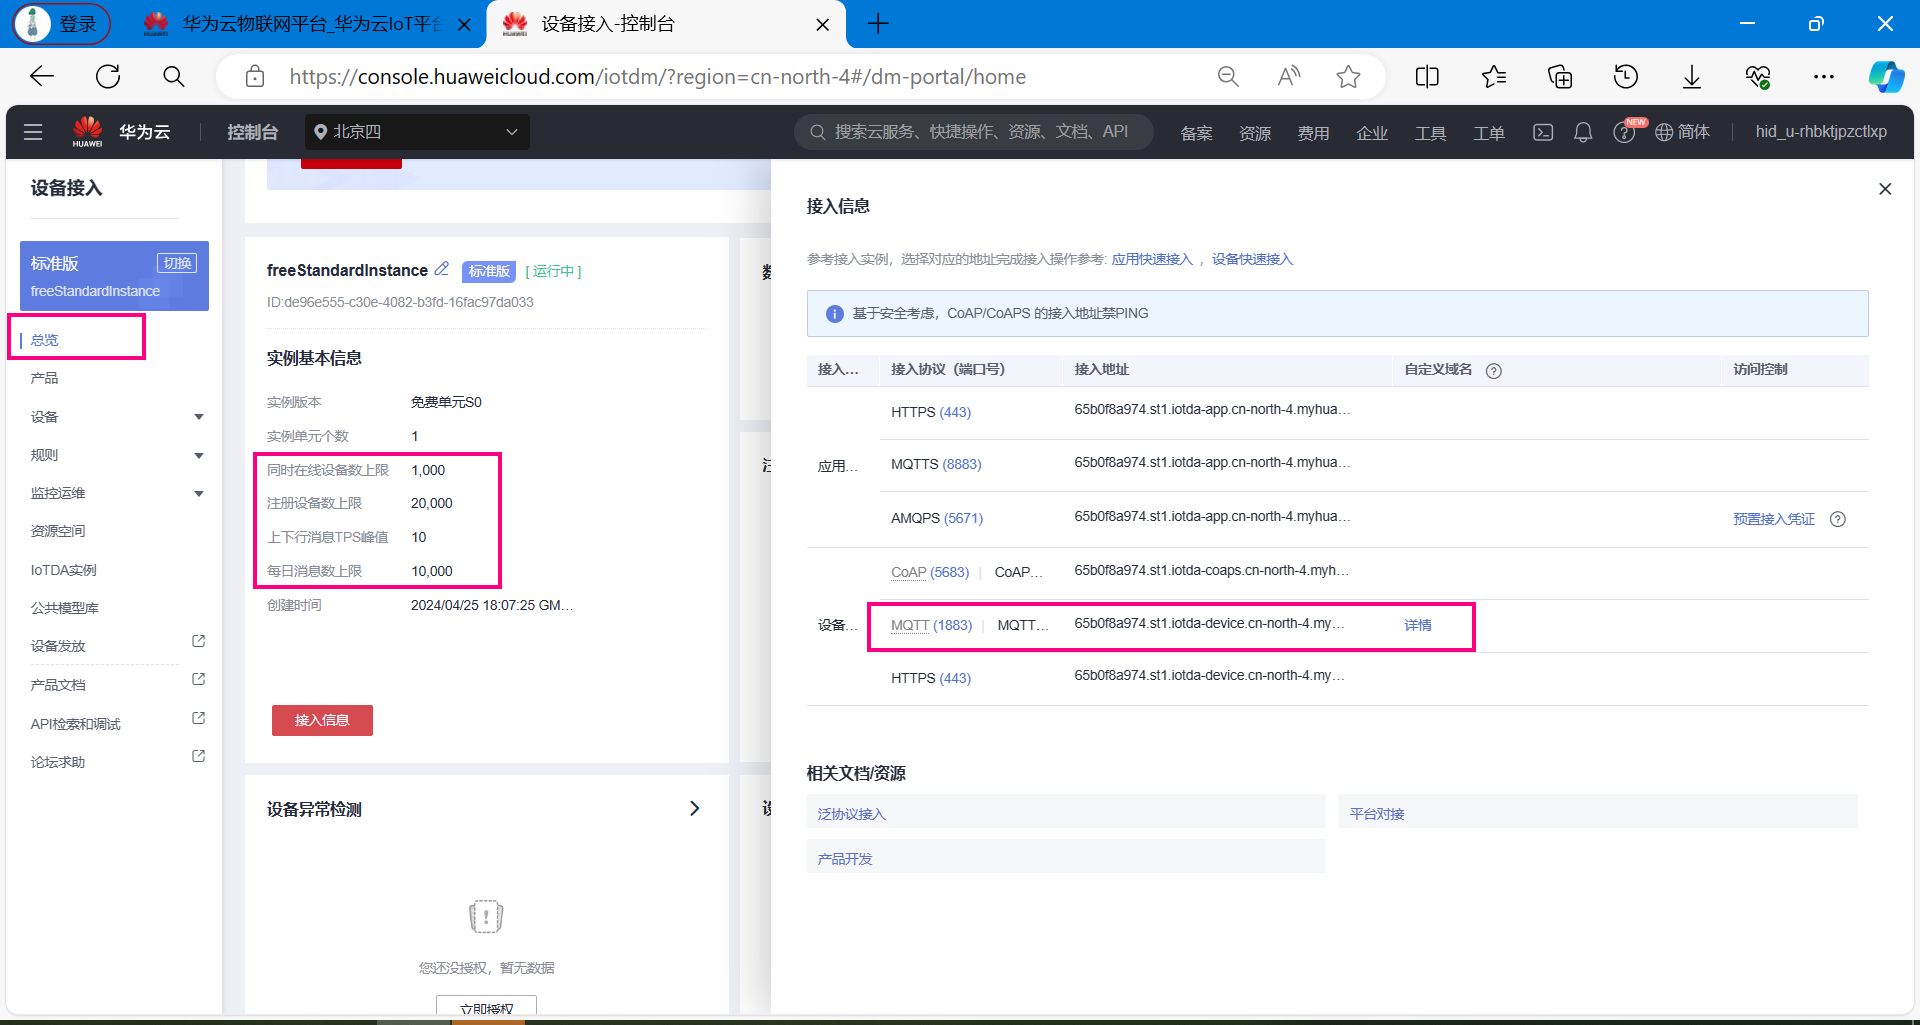Viewport: 1920px width, 1025px height.
Task: Open the hamburger menu beside Huawei logo
Action: [x=33, y=132]
